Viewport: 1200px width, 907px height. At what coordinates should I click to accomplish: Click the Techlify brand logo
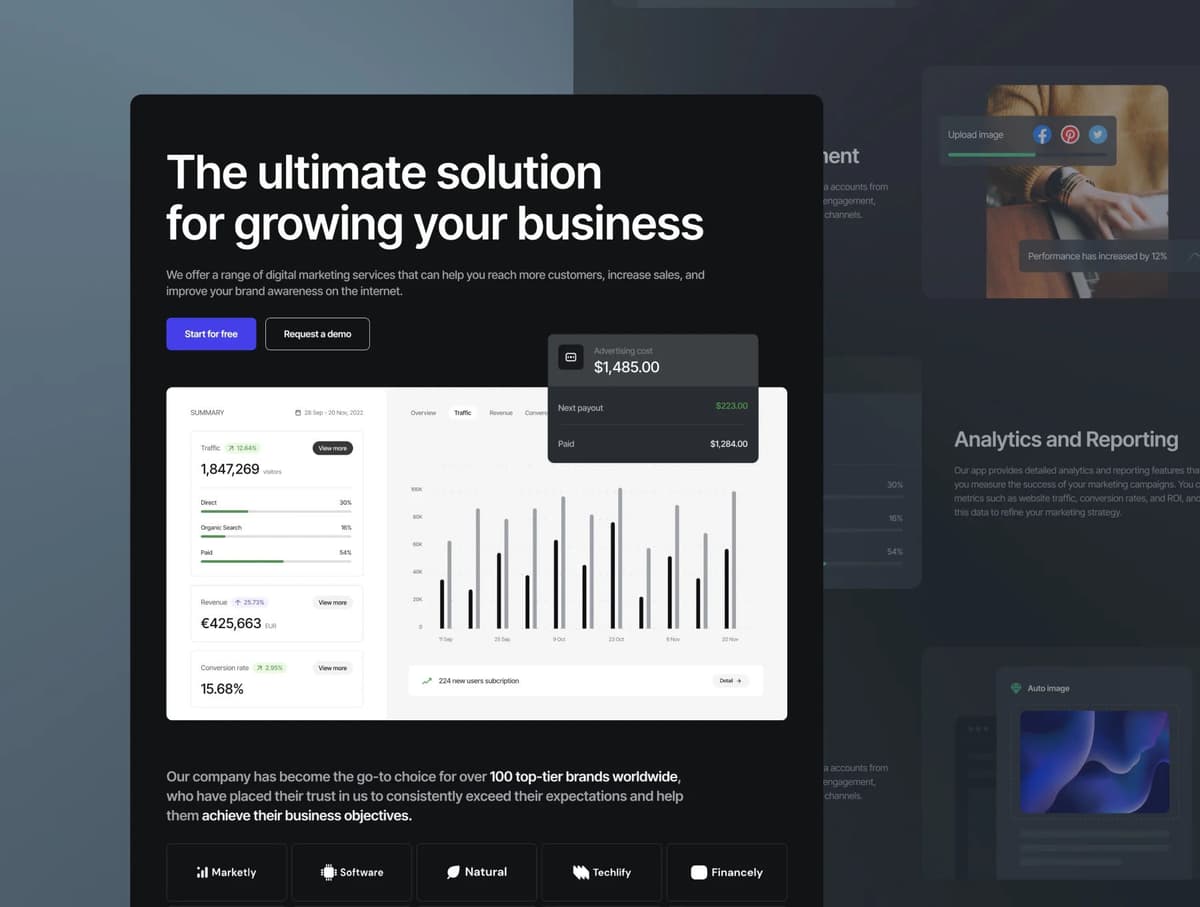602,872
